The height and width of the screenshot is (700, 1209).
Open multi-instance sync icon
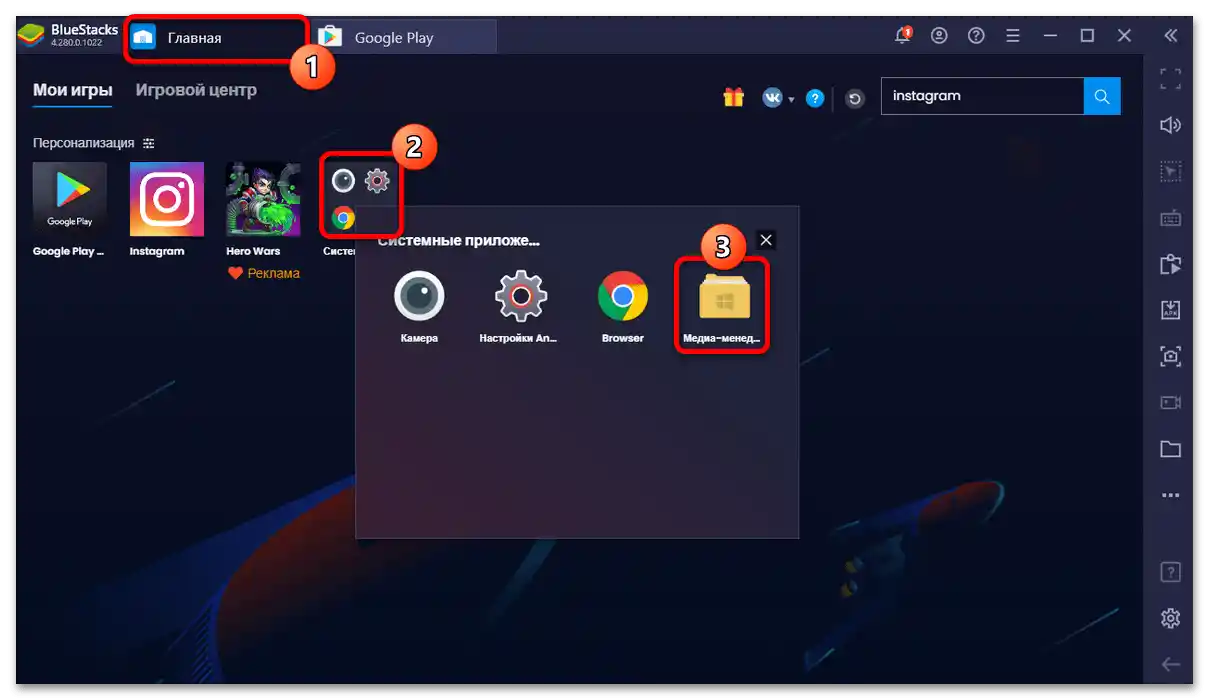tap(1170, 264)
